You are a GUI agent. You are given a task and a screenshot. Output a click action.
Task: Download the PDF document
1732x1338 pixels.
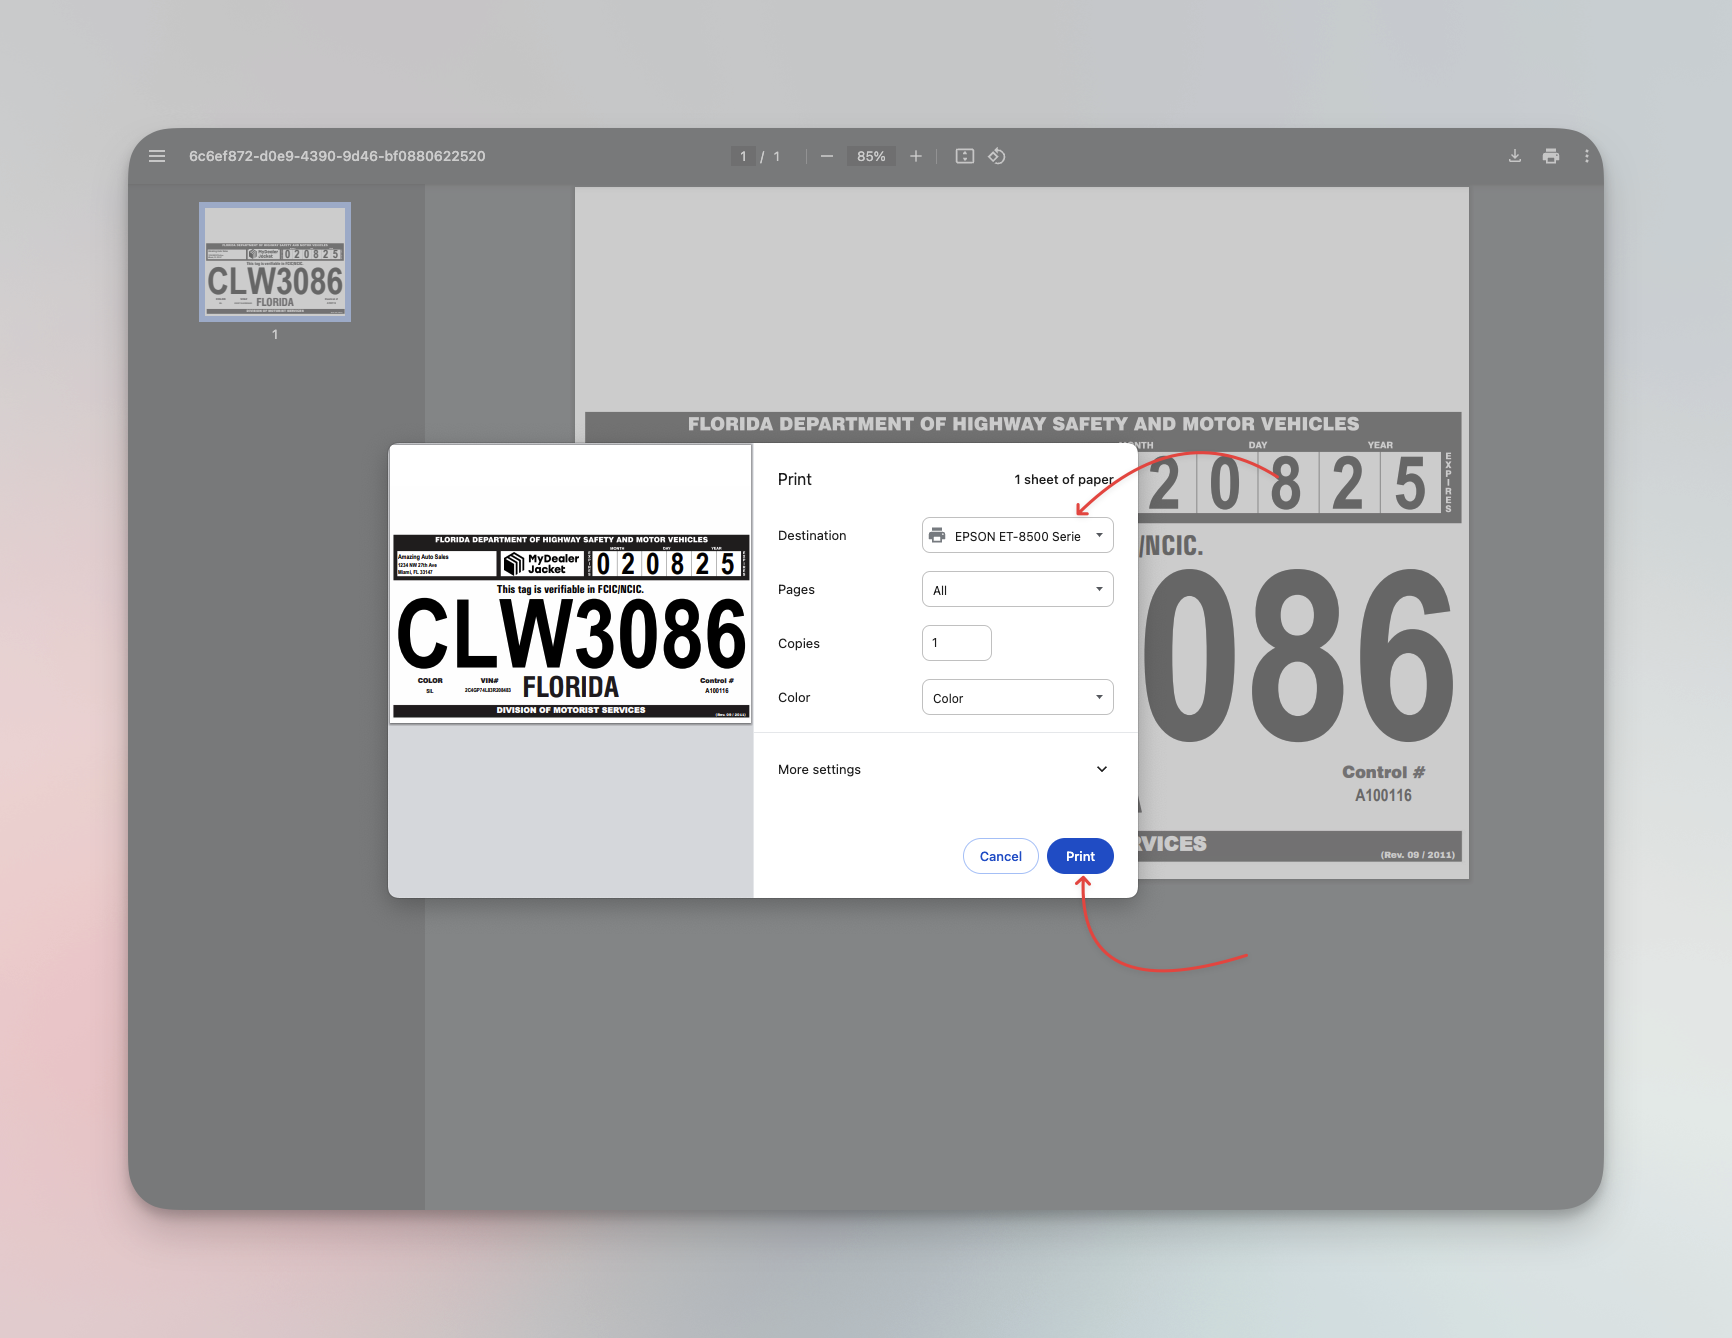point(1514,156)
